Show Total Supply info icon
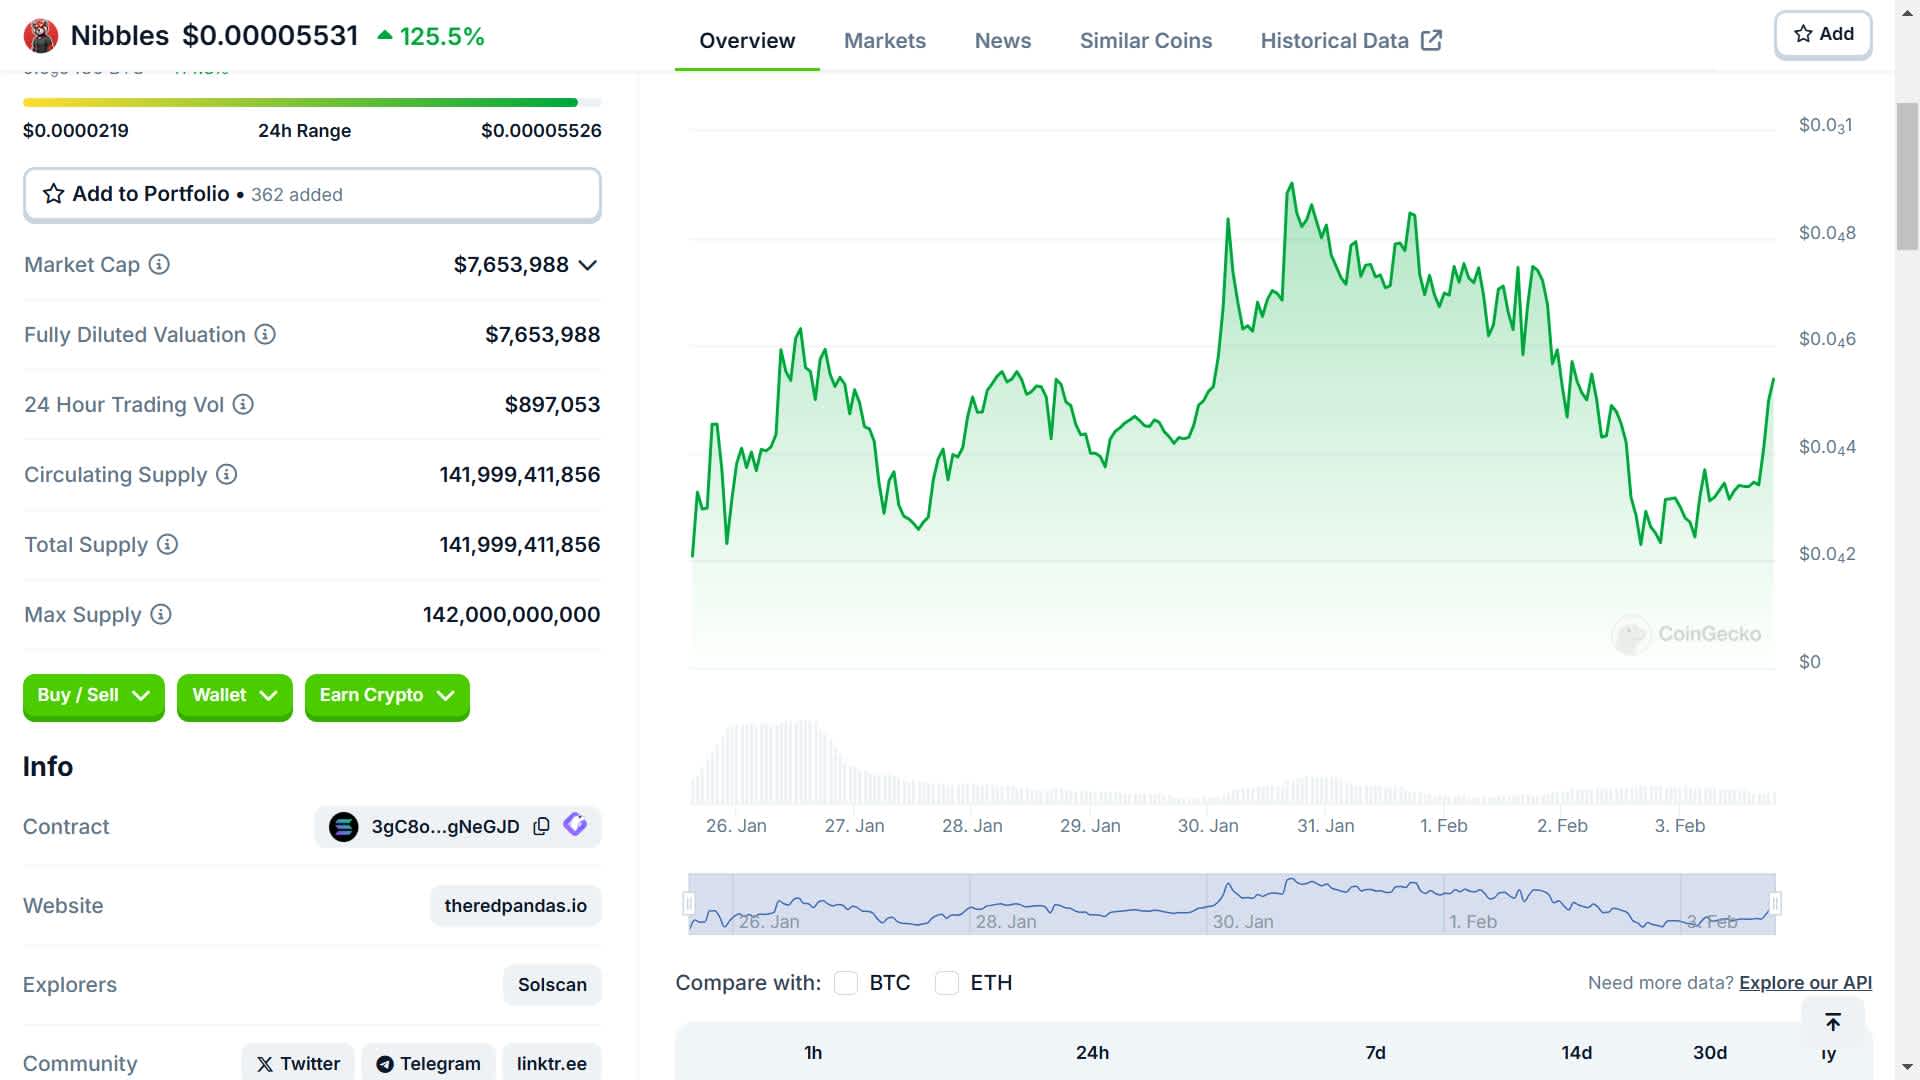Image resolution: width=1920 pixels, height=1080 pixels. (x=168, y=544)
